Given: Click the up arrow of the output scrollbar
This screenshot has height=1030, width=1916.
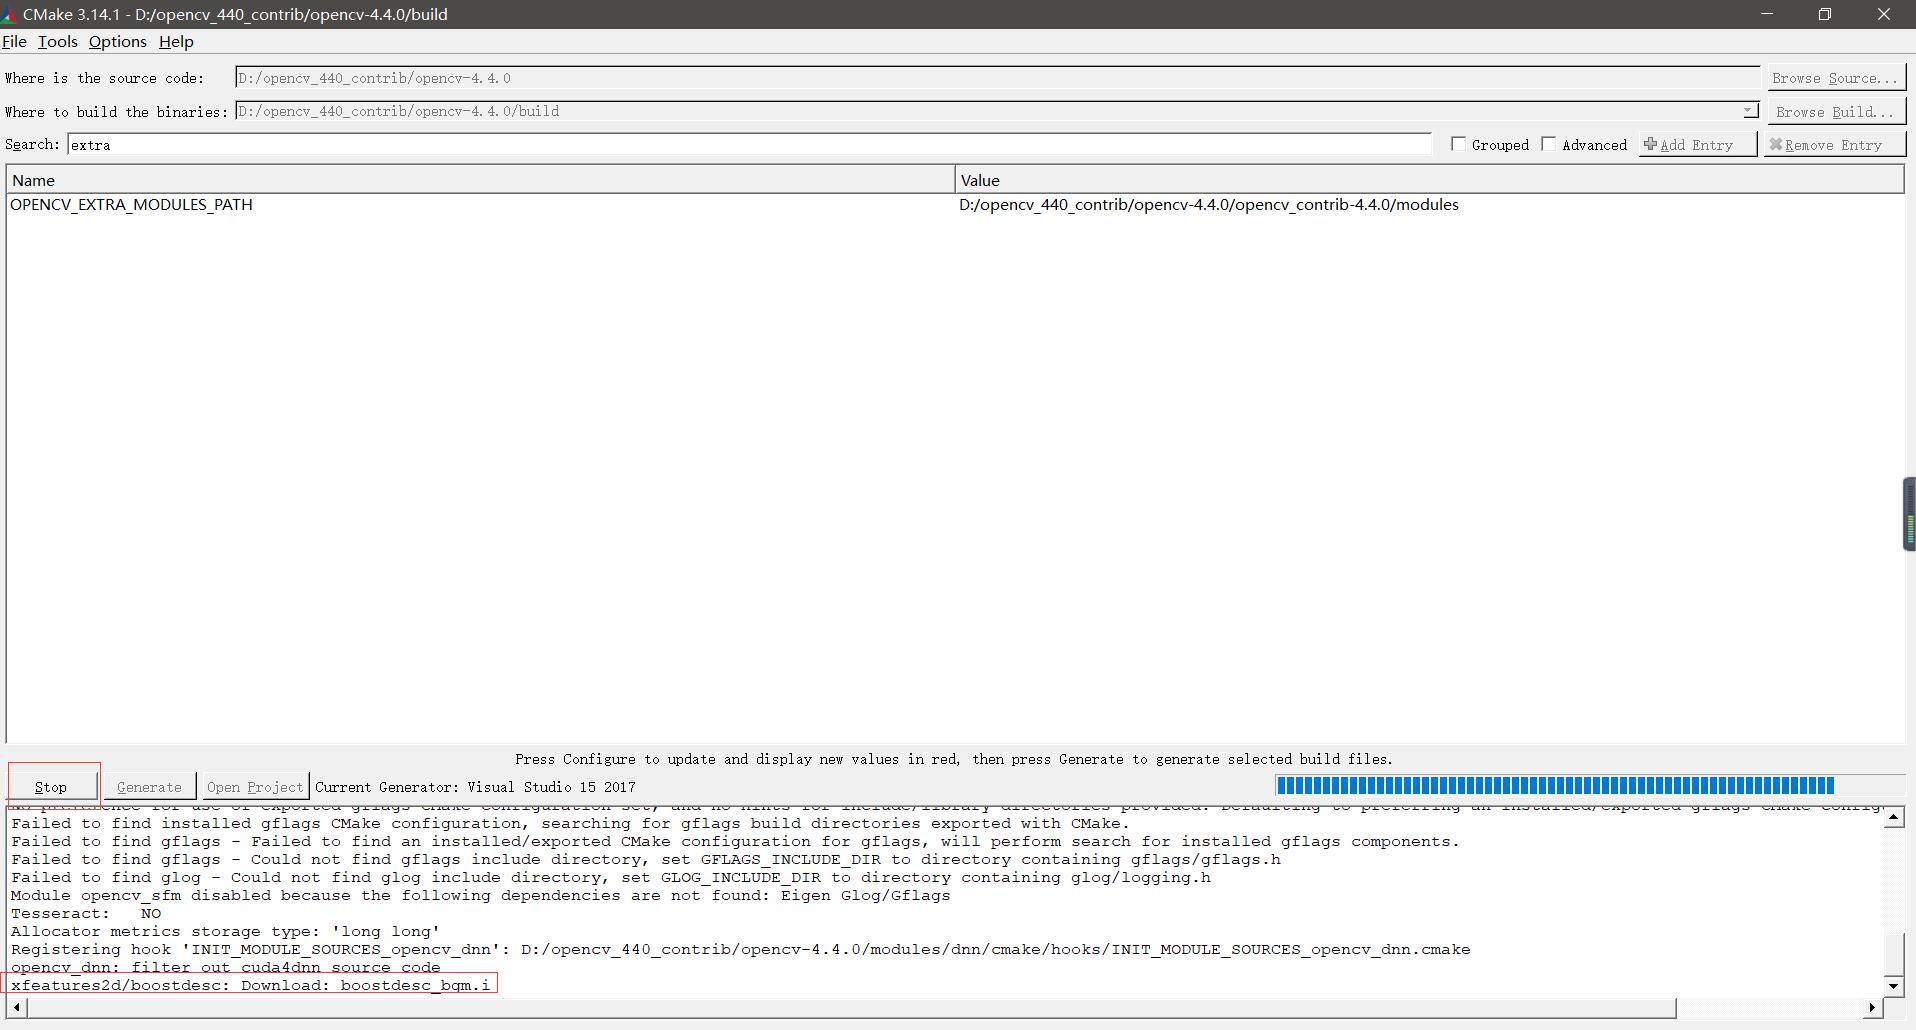Looking at the screenshot, I should pos(1893,816).
